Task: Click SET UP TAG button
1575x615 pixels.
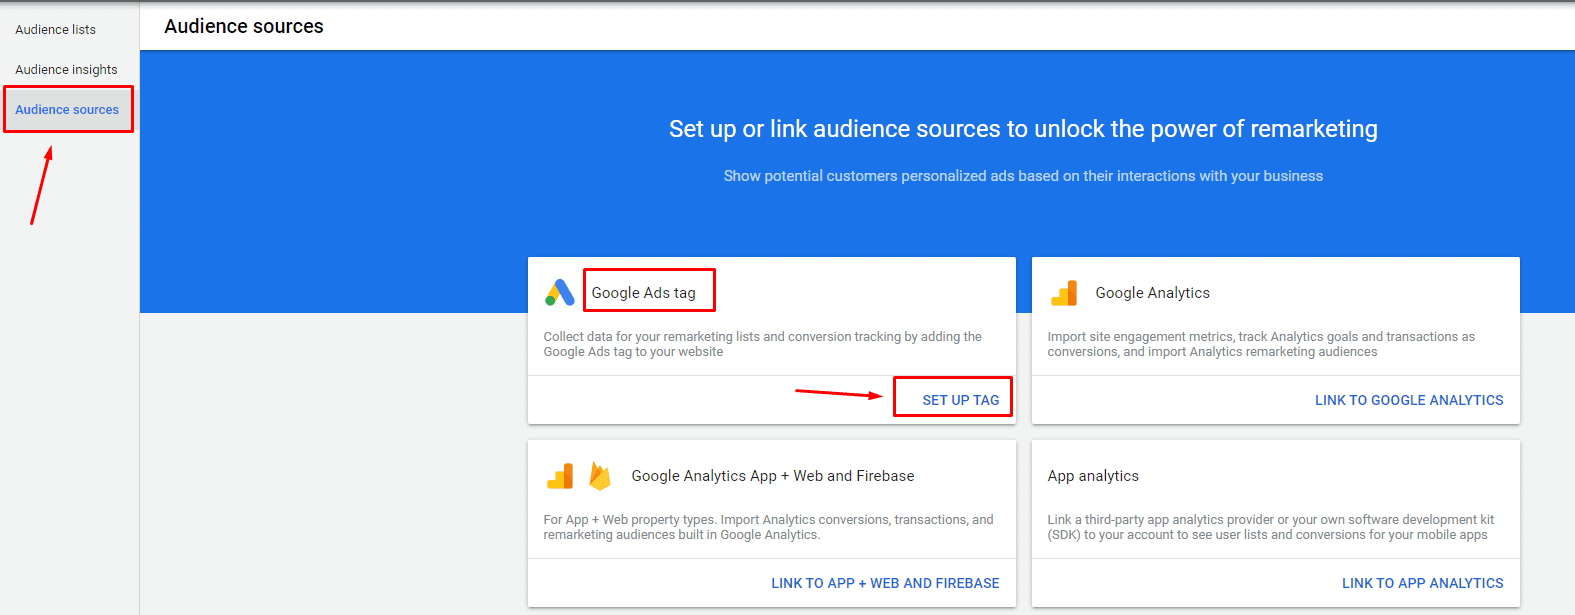Action: pyautogui.click(x=961, y=400)
